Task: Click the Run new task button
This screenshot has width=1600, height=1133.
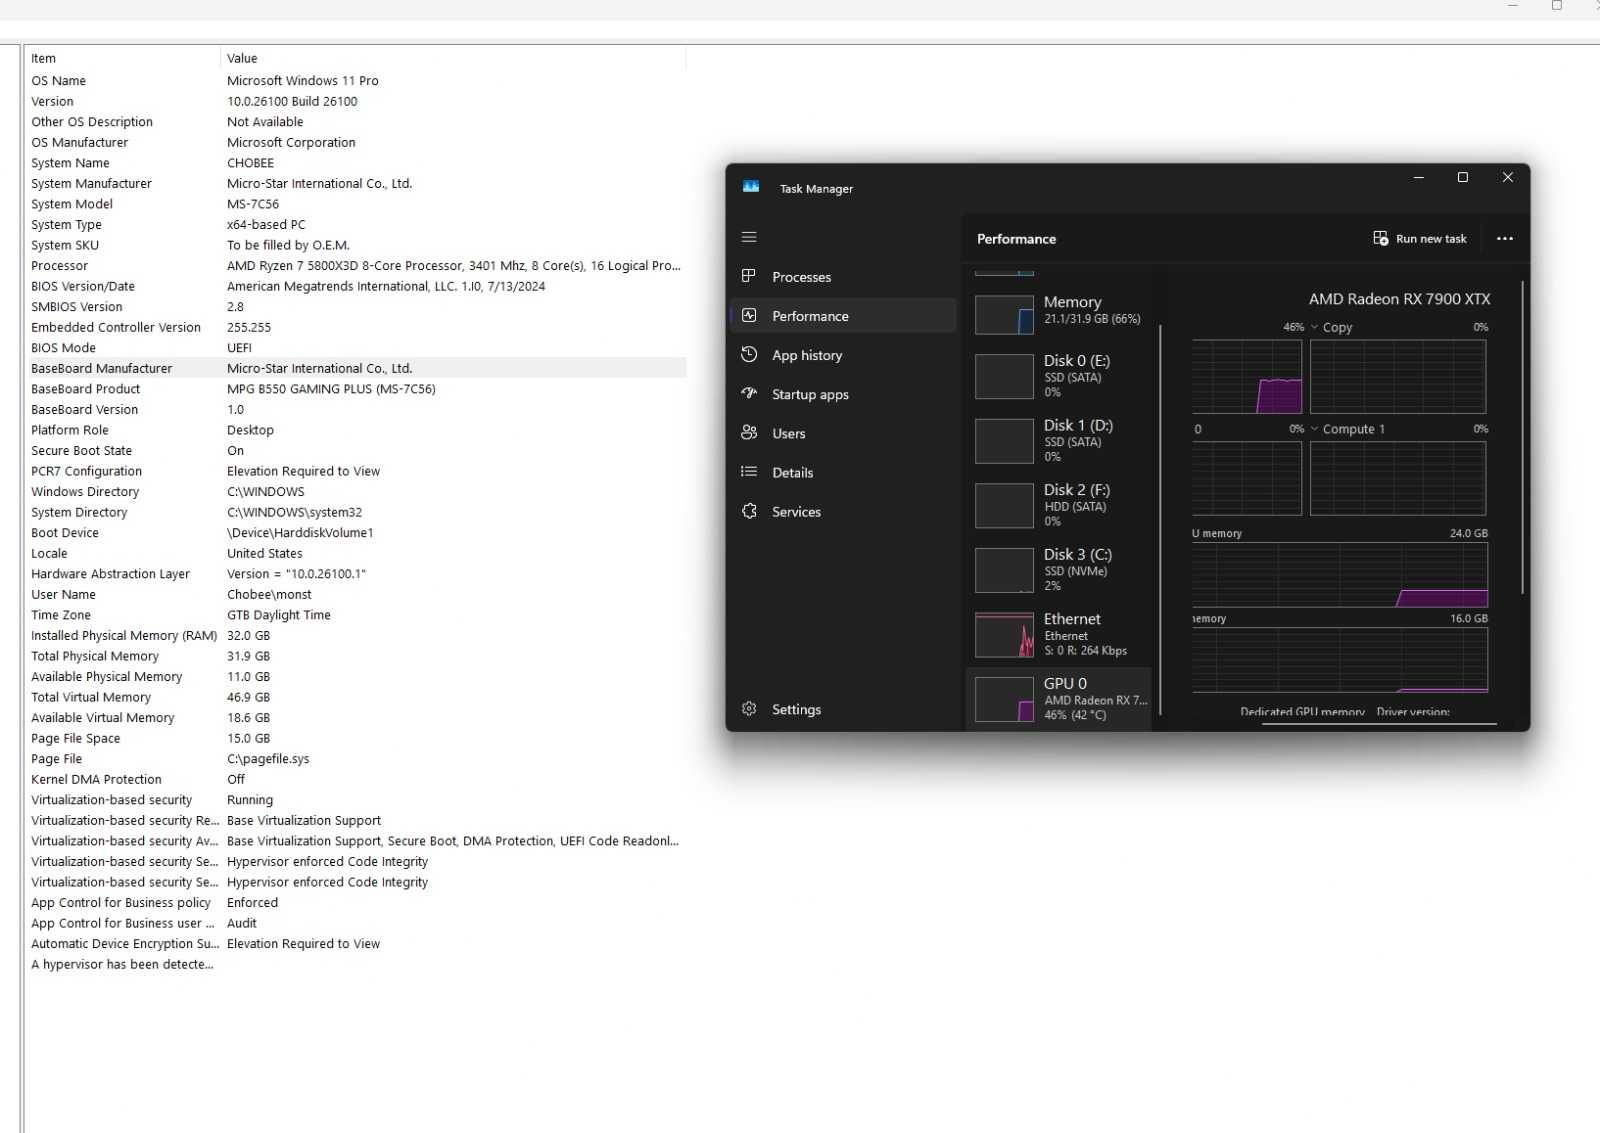Action: 1420,238
